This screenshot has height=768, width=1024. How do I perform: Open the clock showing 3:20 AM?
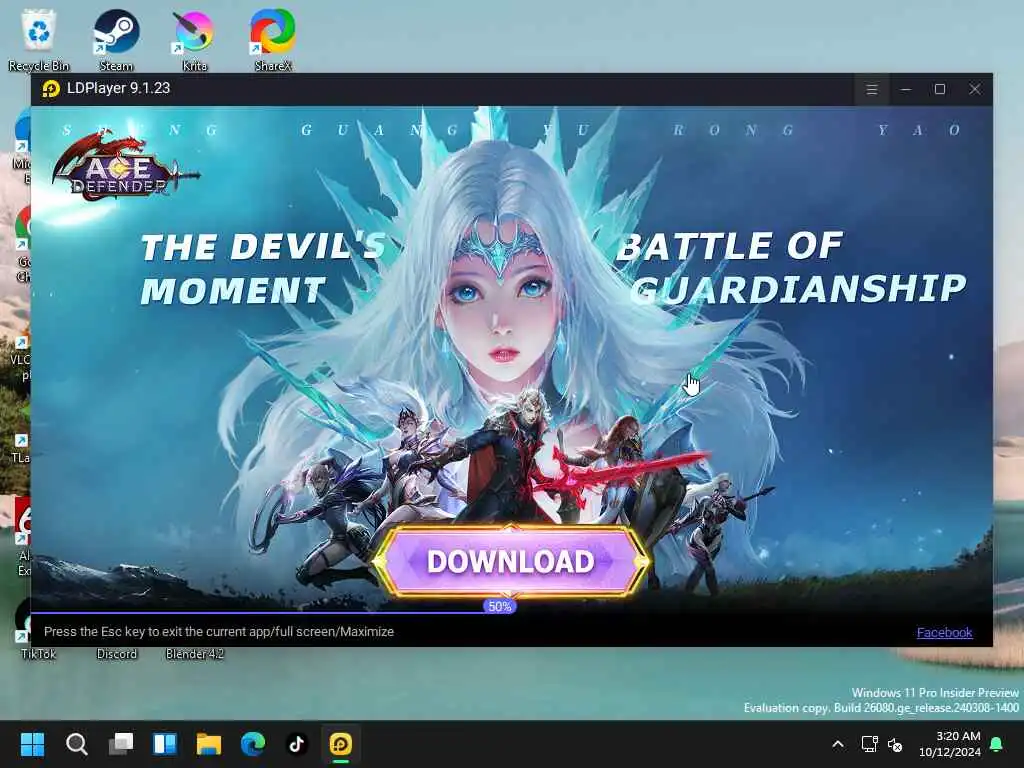pos(950,744)
